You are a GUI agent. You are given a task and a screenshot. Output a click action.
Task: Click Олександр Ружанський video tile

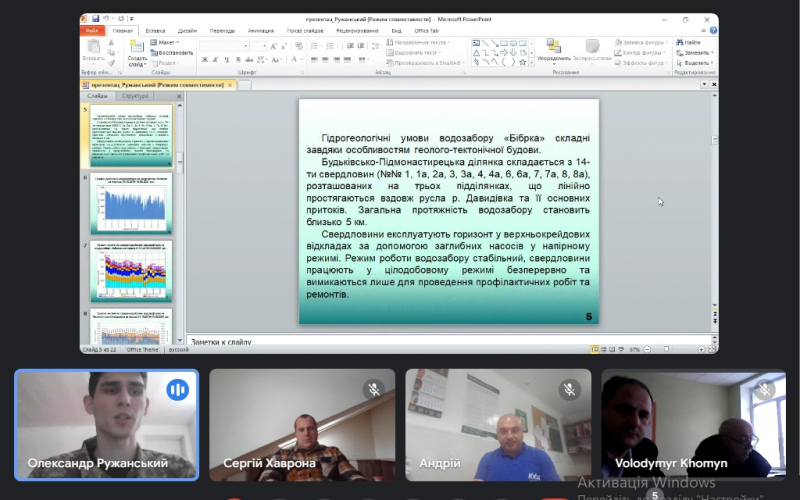click(107, 425)
